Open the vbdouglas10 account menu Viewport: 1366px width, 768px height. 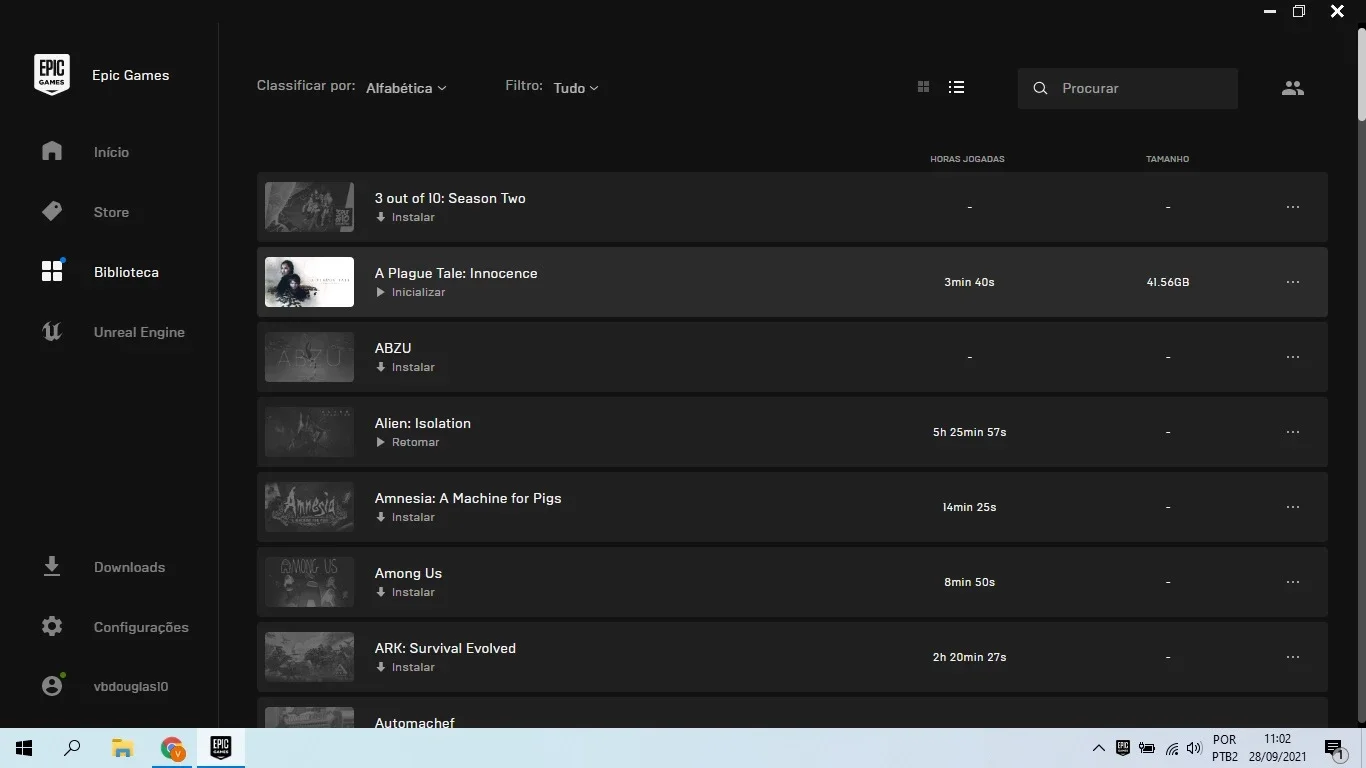pos(105,687)
